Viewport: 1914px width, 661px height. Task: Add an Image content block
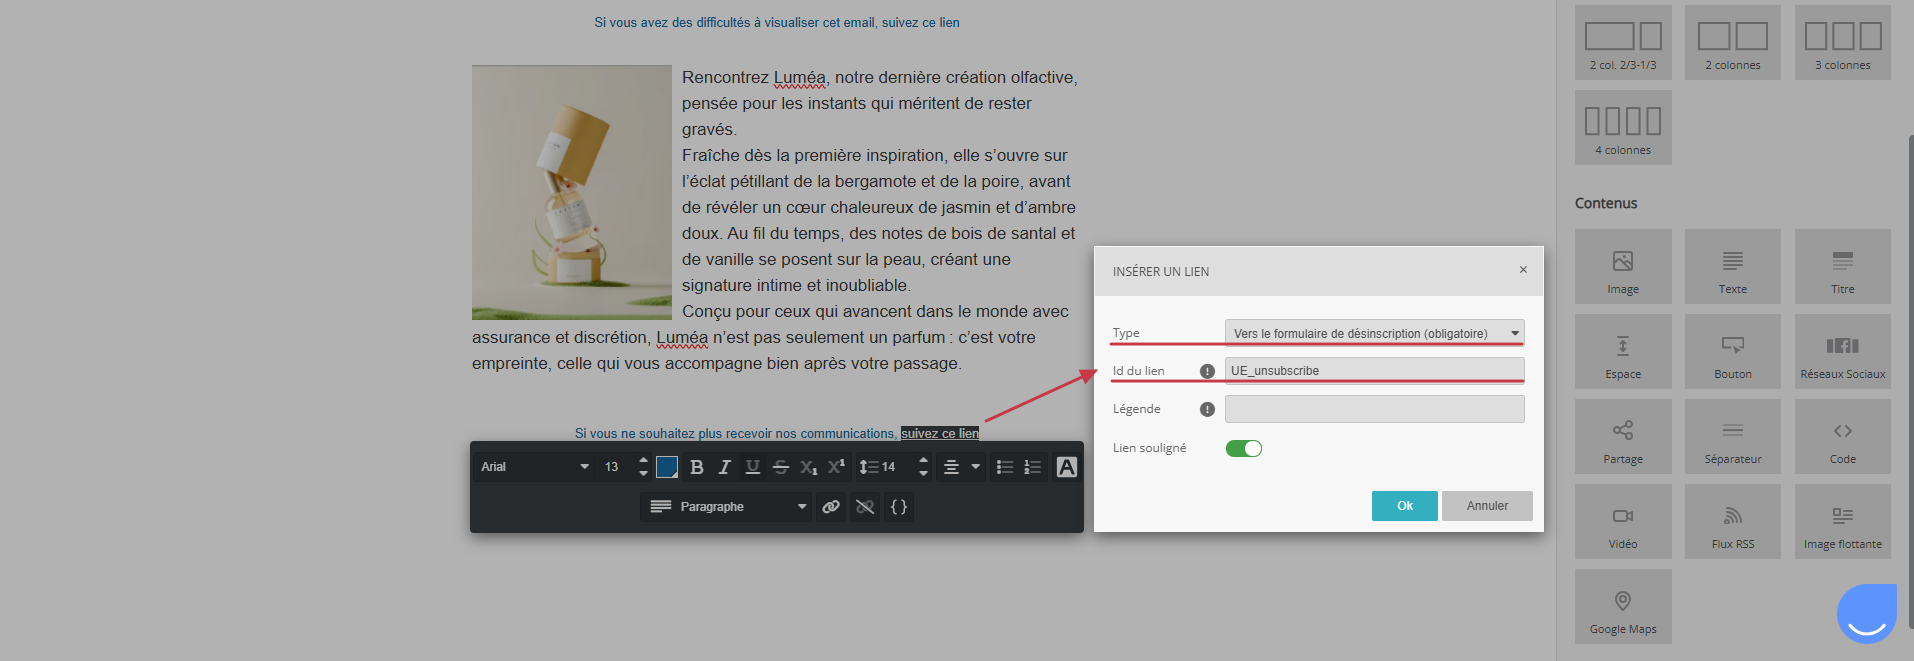pos(1623,267)
